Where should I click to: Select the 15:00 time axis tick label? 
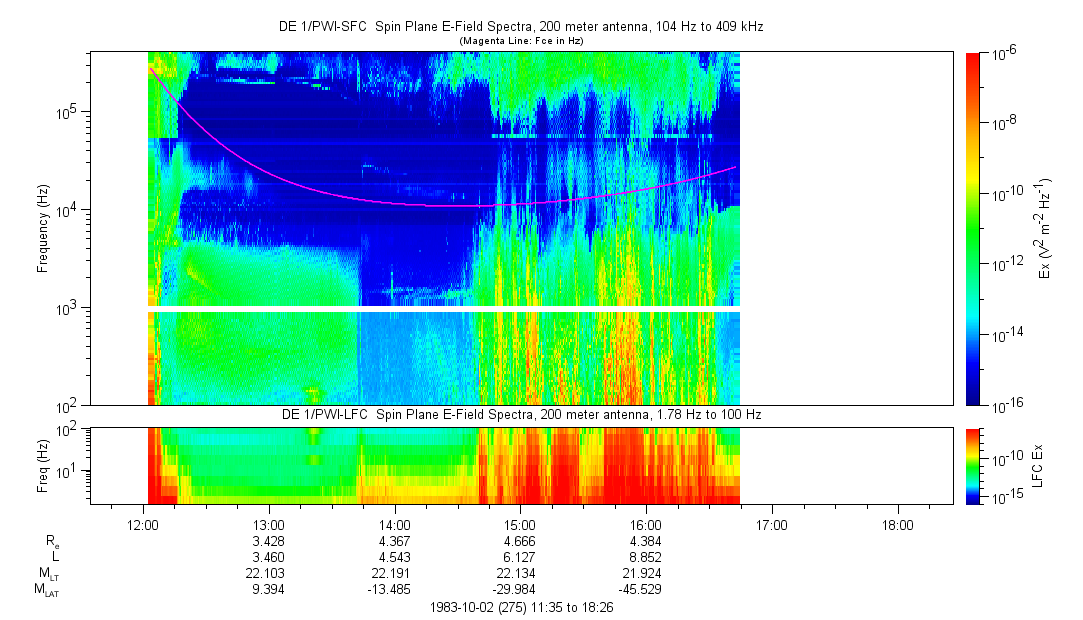[x=520, y=524]
